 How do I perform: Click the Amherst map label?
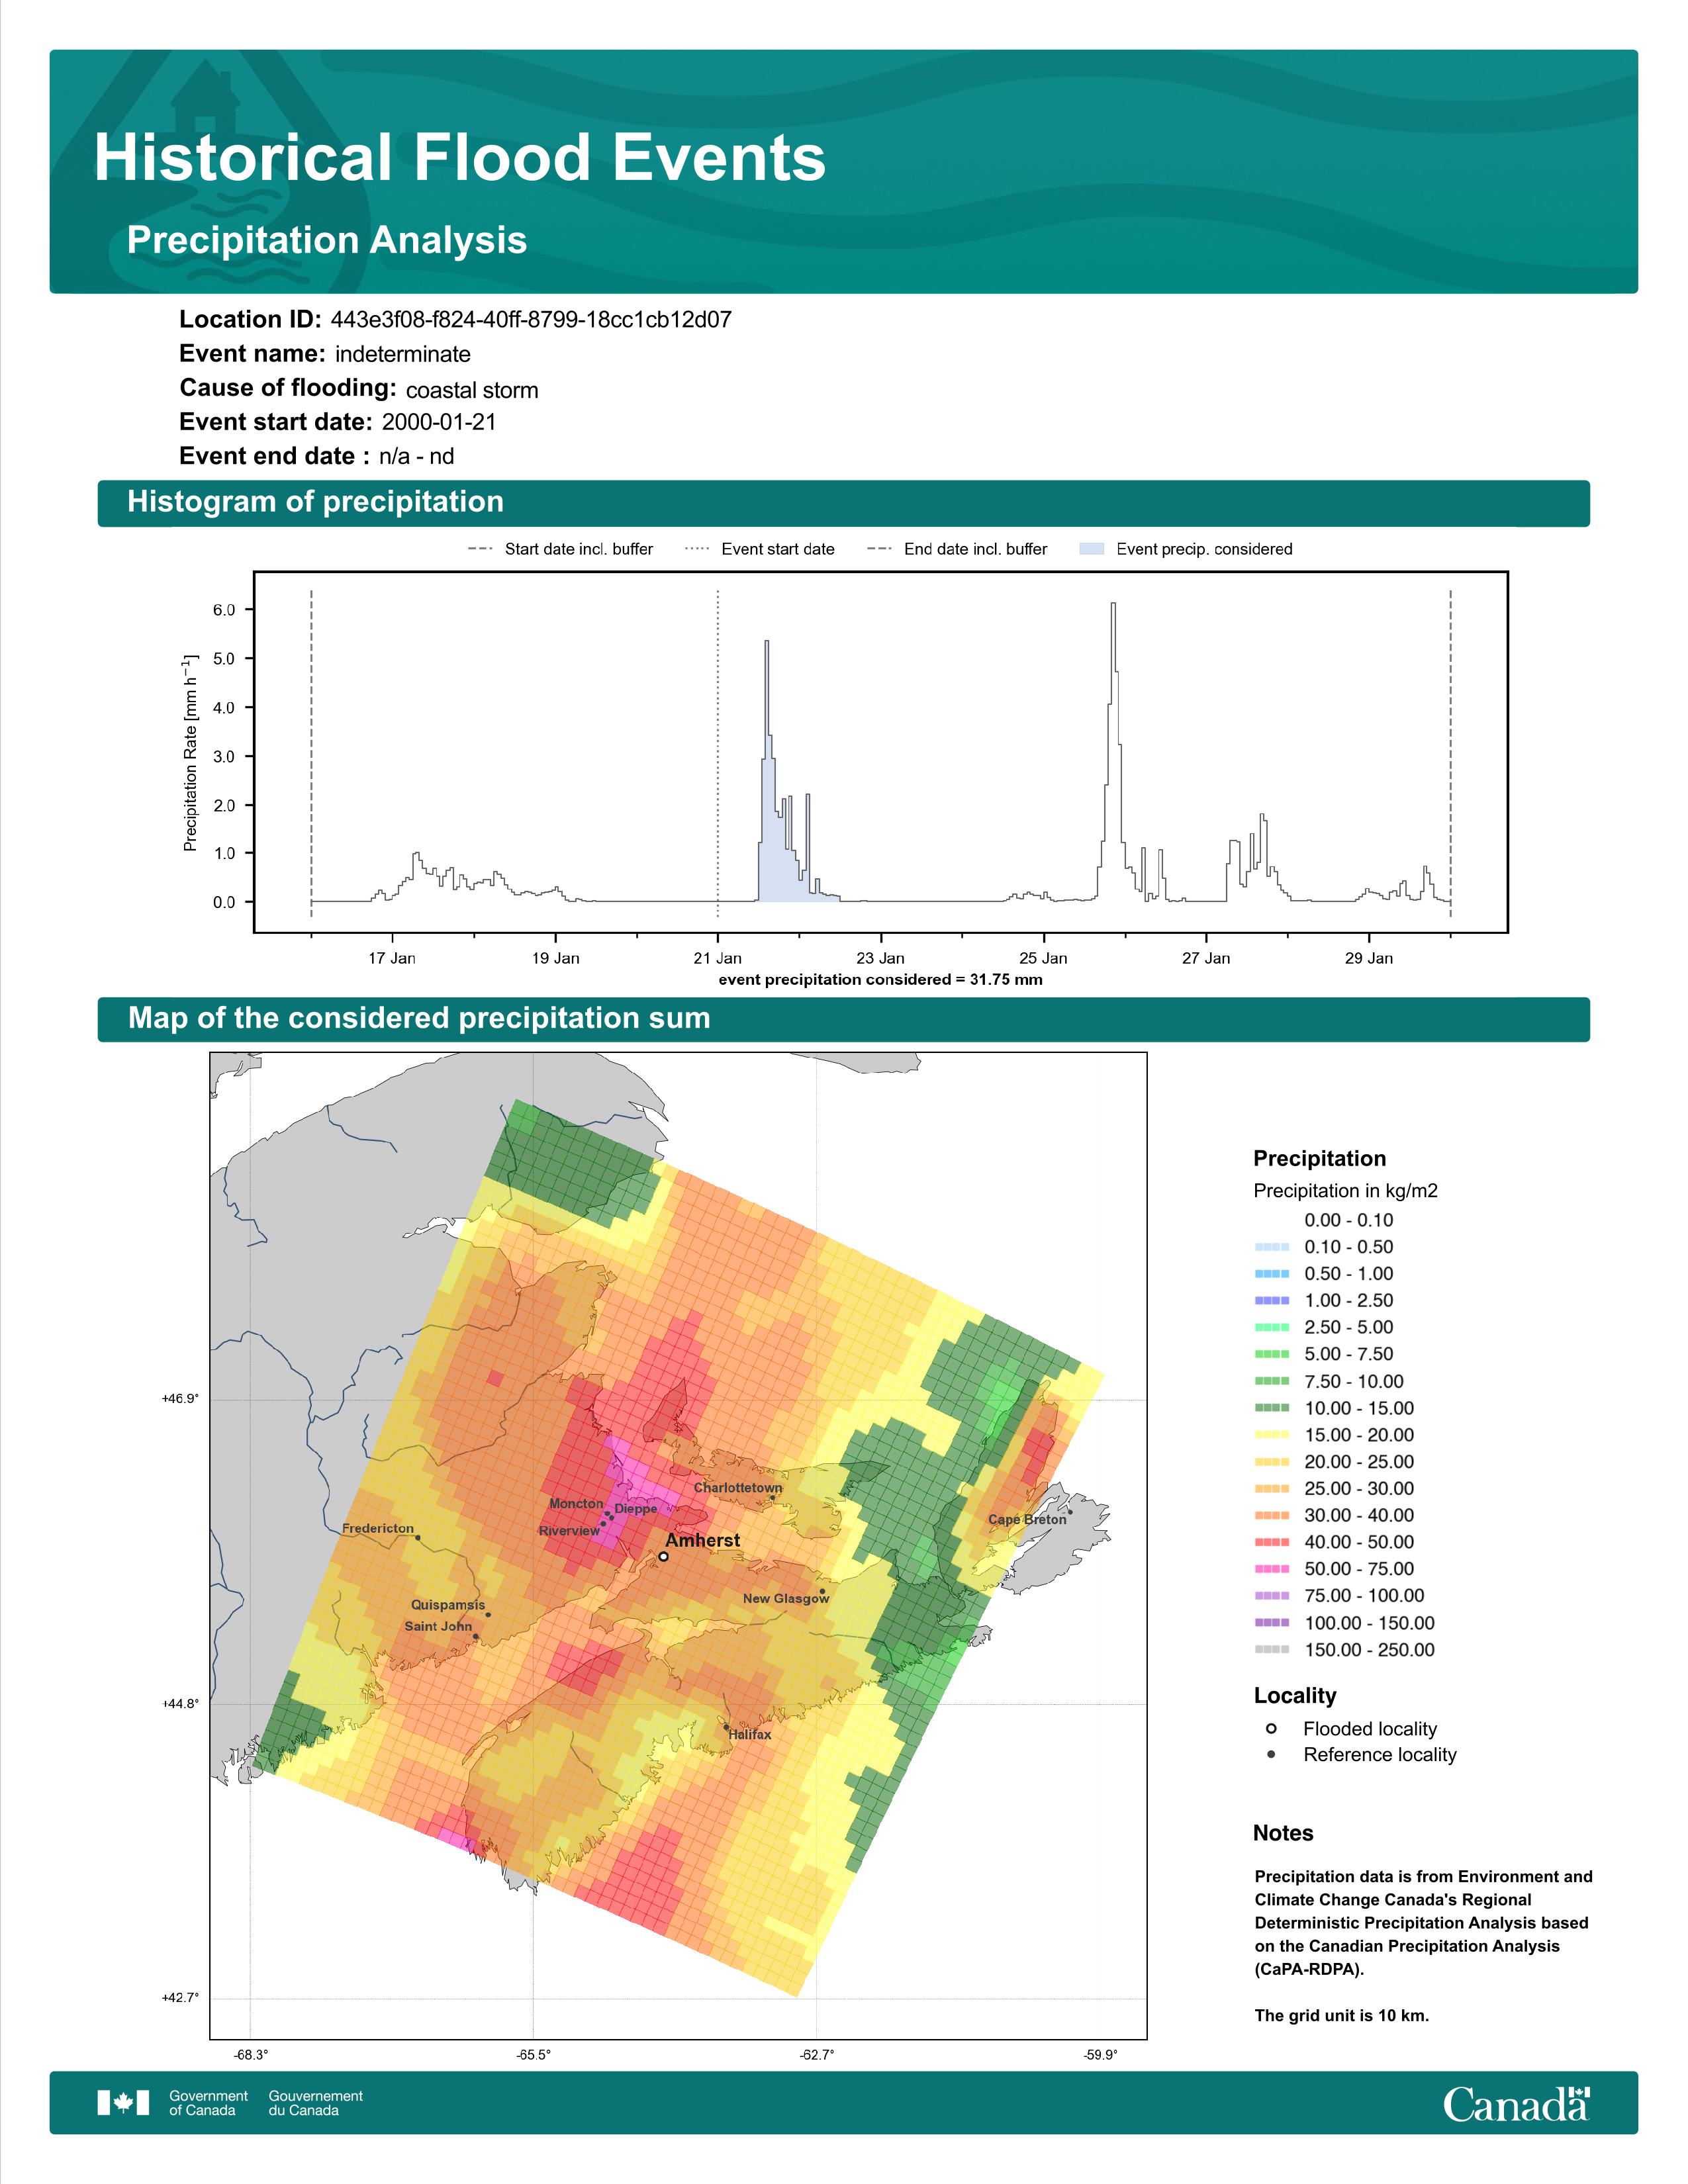pyautogui.click(x=703, y=1540)
